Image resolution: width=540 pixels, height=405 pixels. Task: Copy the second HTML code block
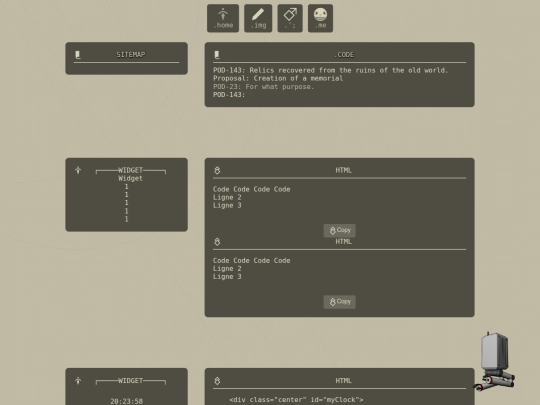point(340,302)
